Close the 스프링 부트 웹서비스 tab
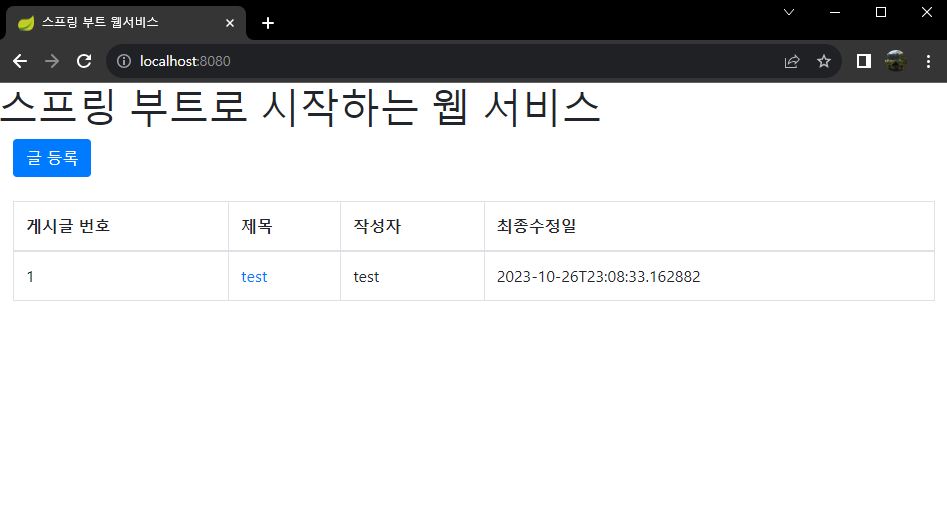Viewport: 947px width, 513px height. (230, 23)
